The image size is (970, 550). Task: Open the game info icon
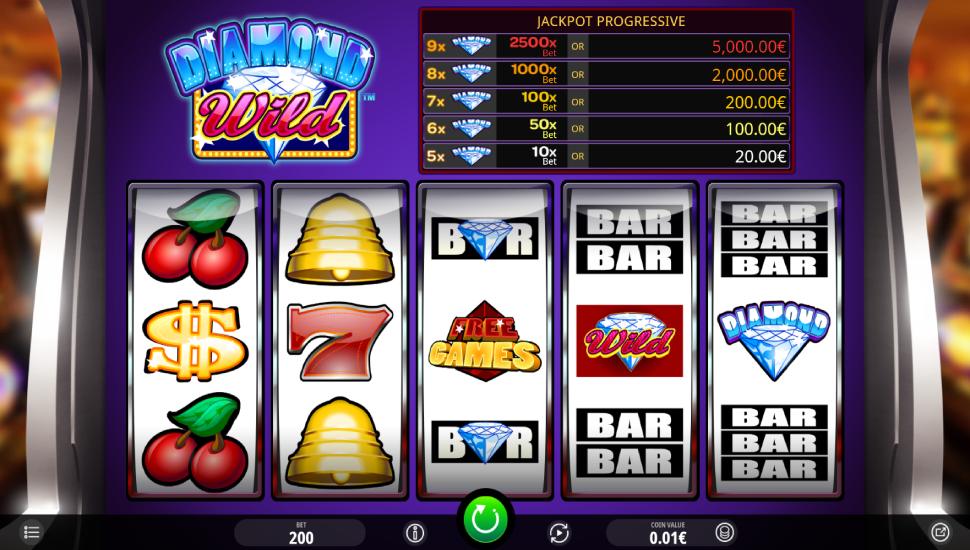point(415,533)
